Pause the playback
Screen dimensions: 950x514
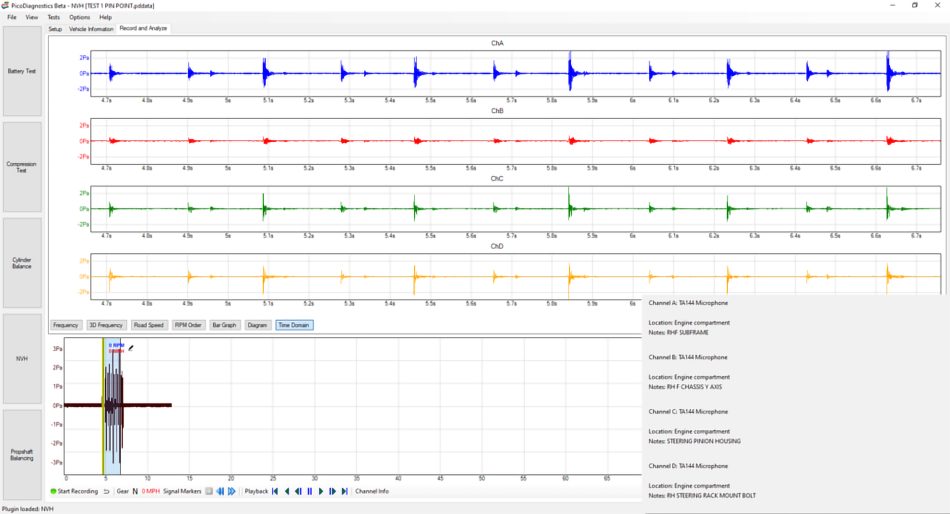[310, 491]
